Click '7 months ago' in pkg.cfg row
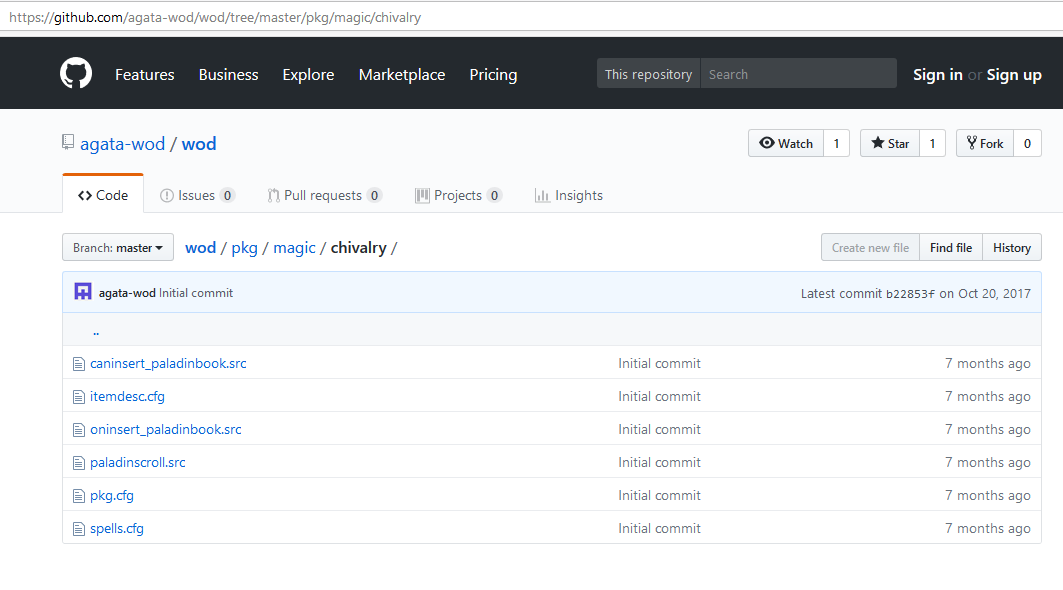Image resolution: width=1063 pixels, height=590 pixels. (988, 496)
